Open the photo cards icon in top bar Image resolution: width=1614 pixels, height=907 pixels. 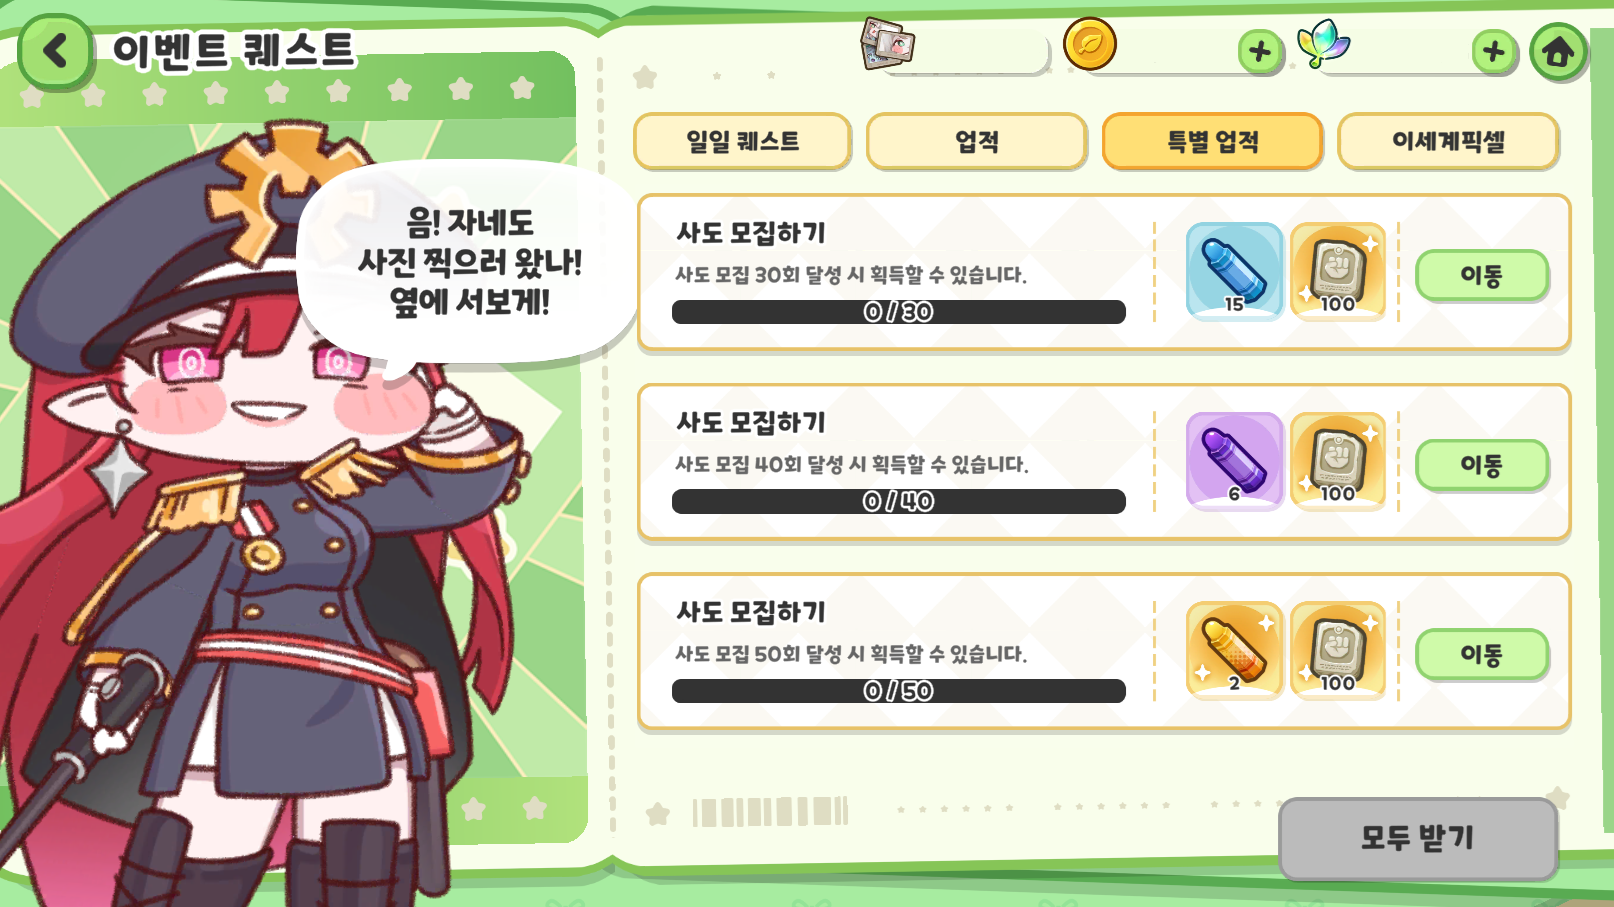click(888, 44)
